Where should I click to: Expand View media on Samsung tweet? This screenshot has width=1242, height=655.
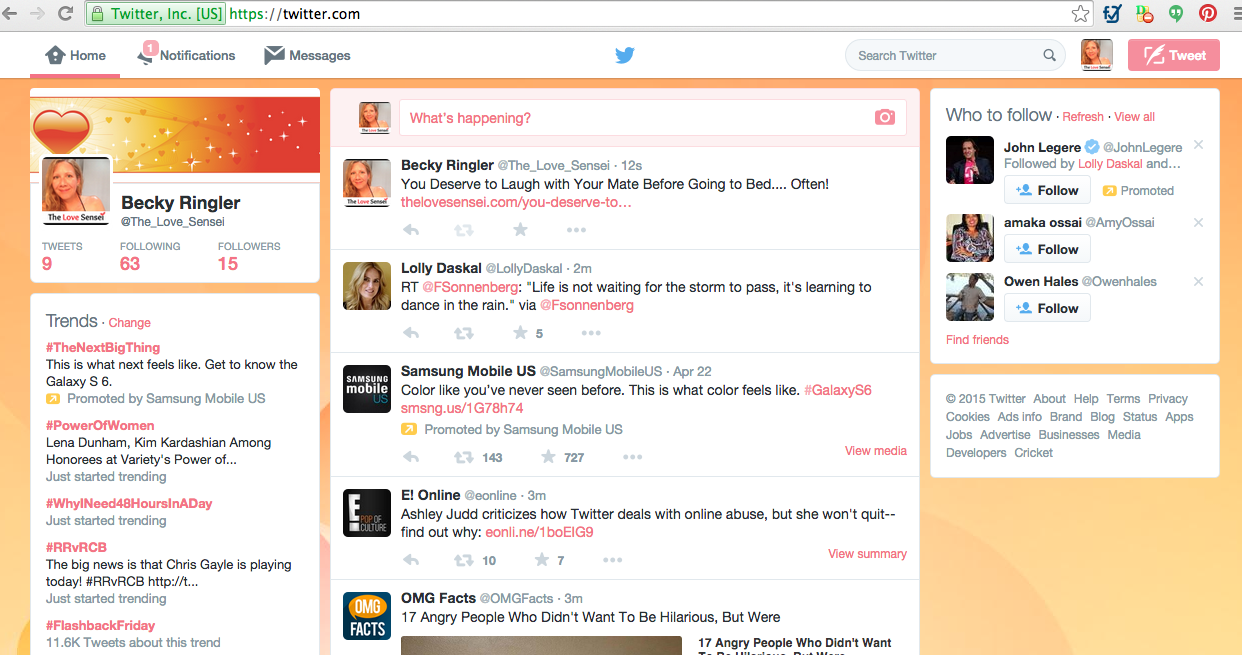876,451
